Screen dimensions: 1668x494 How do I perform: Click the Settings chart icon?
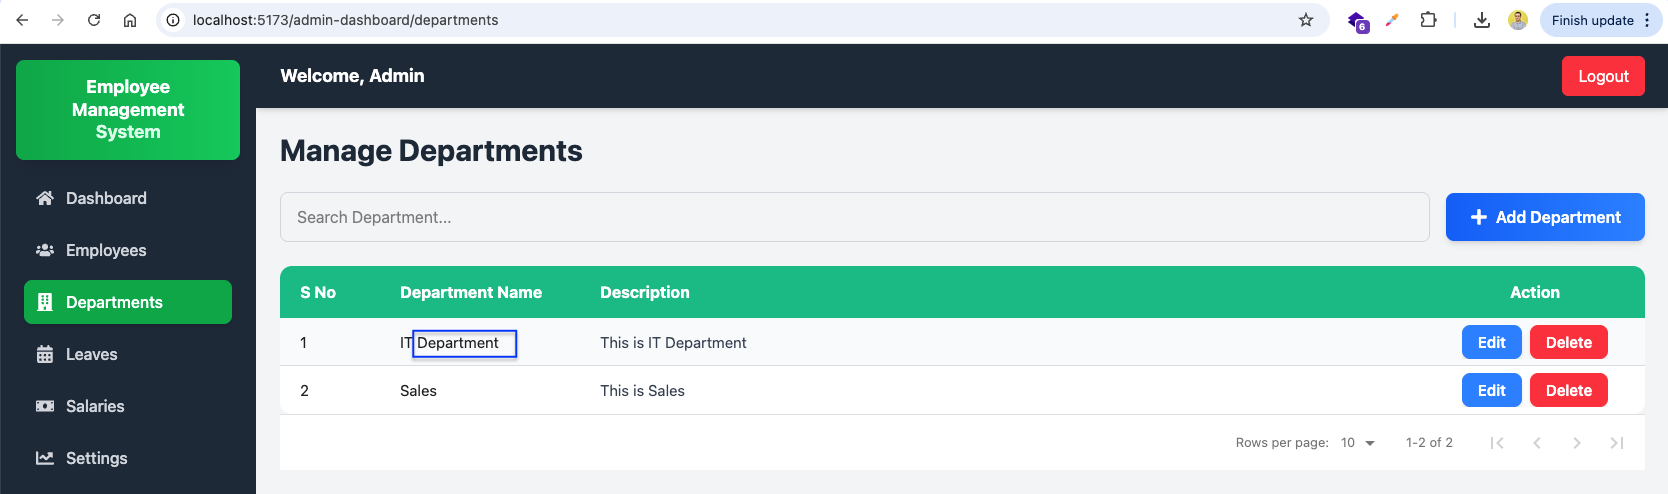click(x=44, y=458)
